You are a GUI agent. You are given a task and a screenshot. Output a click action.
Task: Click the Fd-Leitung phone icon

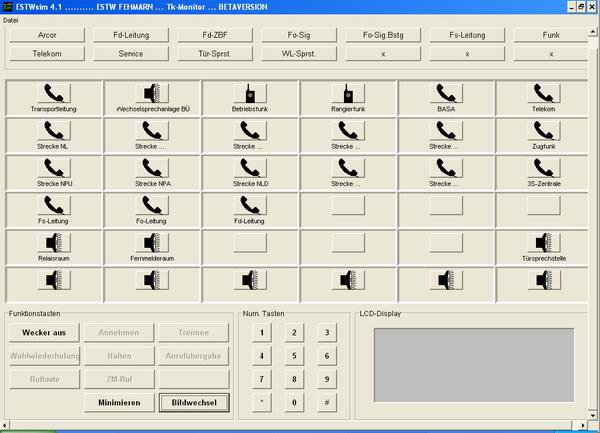[249, 204]
